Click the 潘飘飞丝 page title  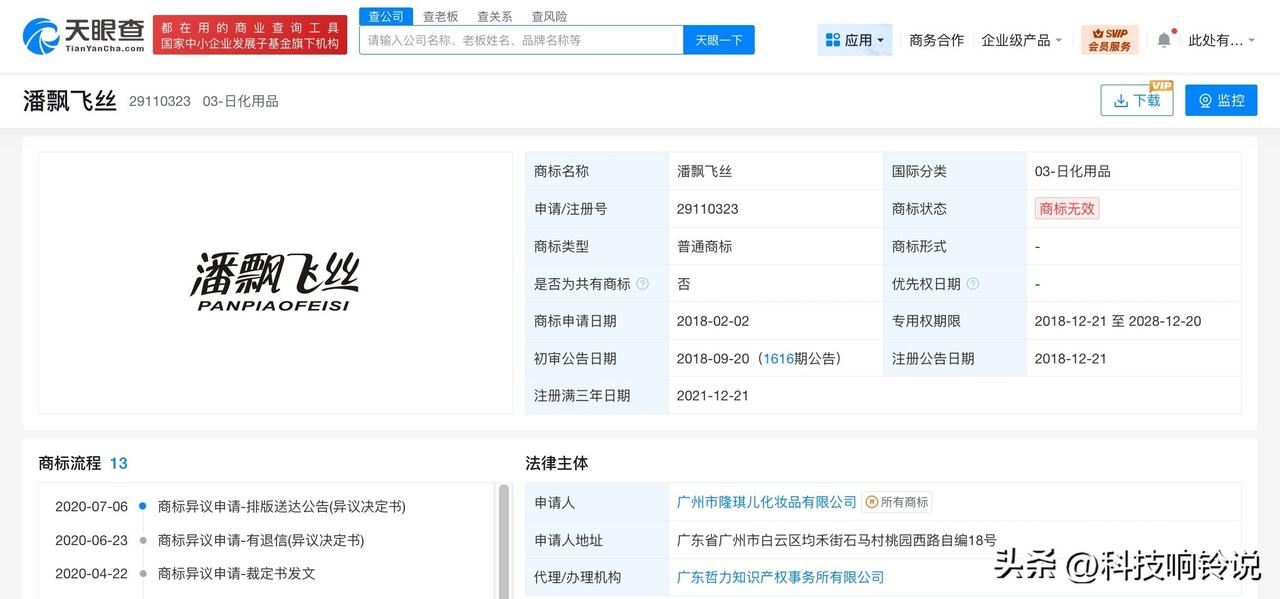(70, 100)
